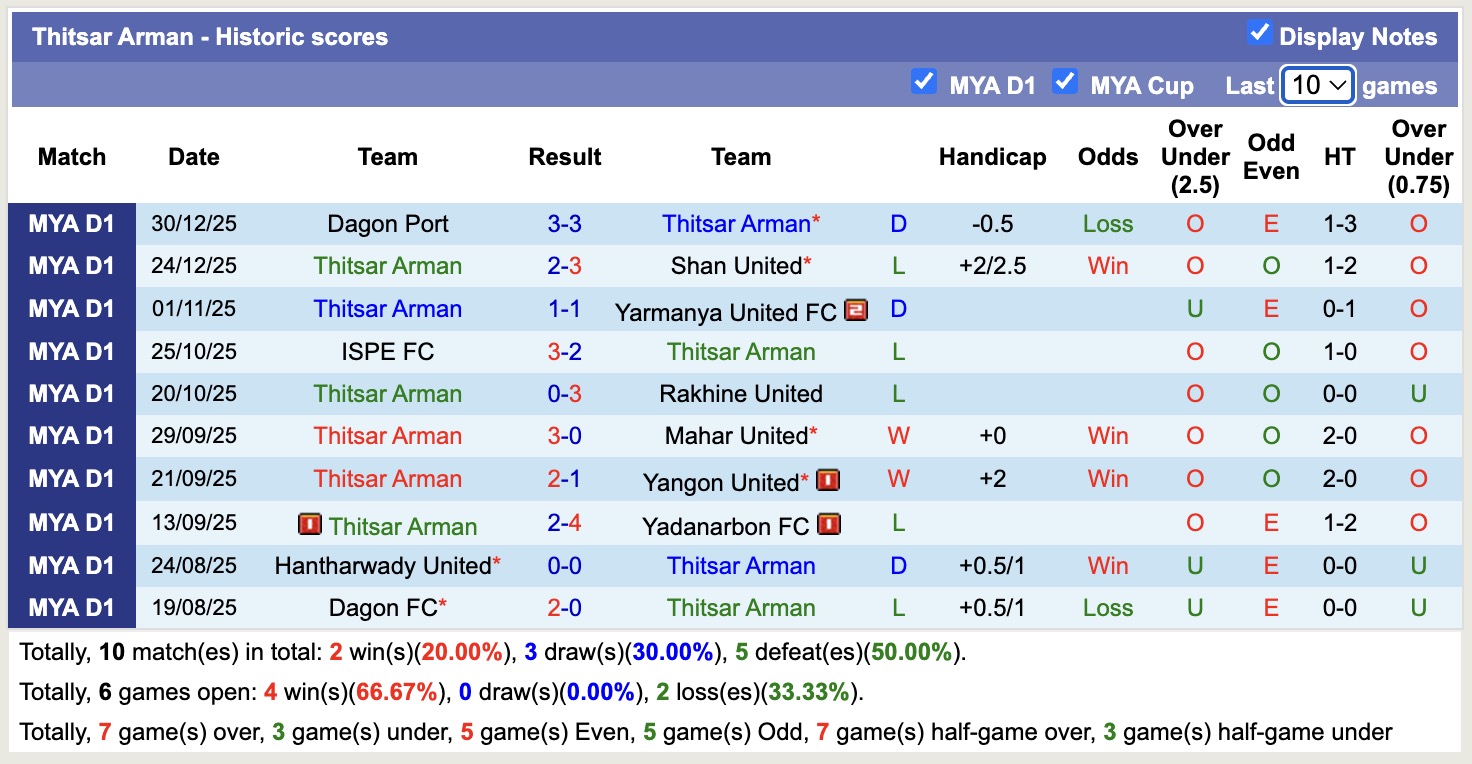
Task: Open the Rakhine United team name
Action: click(740, 394)
